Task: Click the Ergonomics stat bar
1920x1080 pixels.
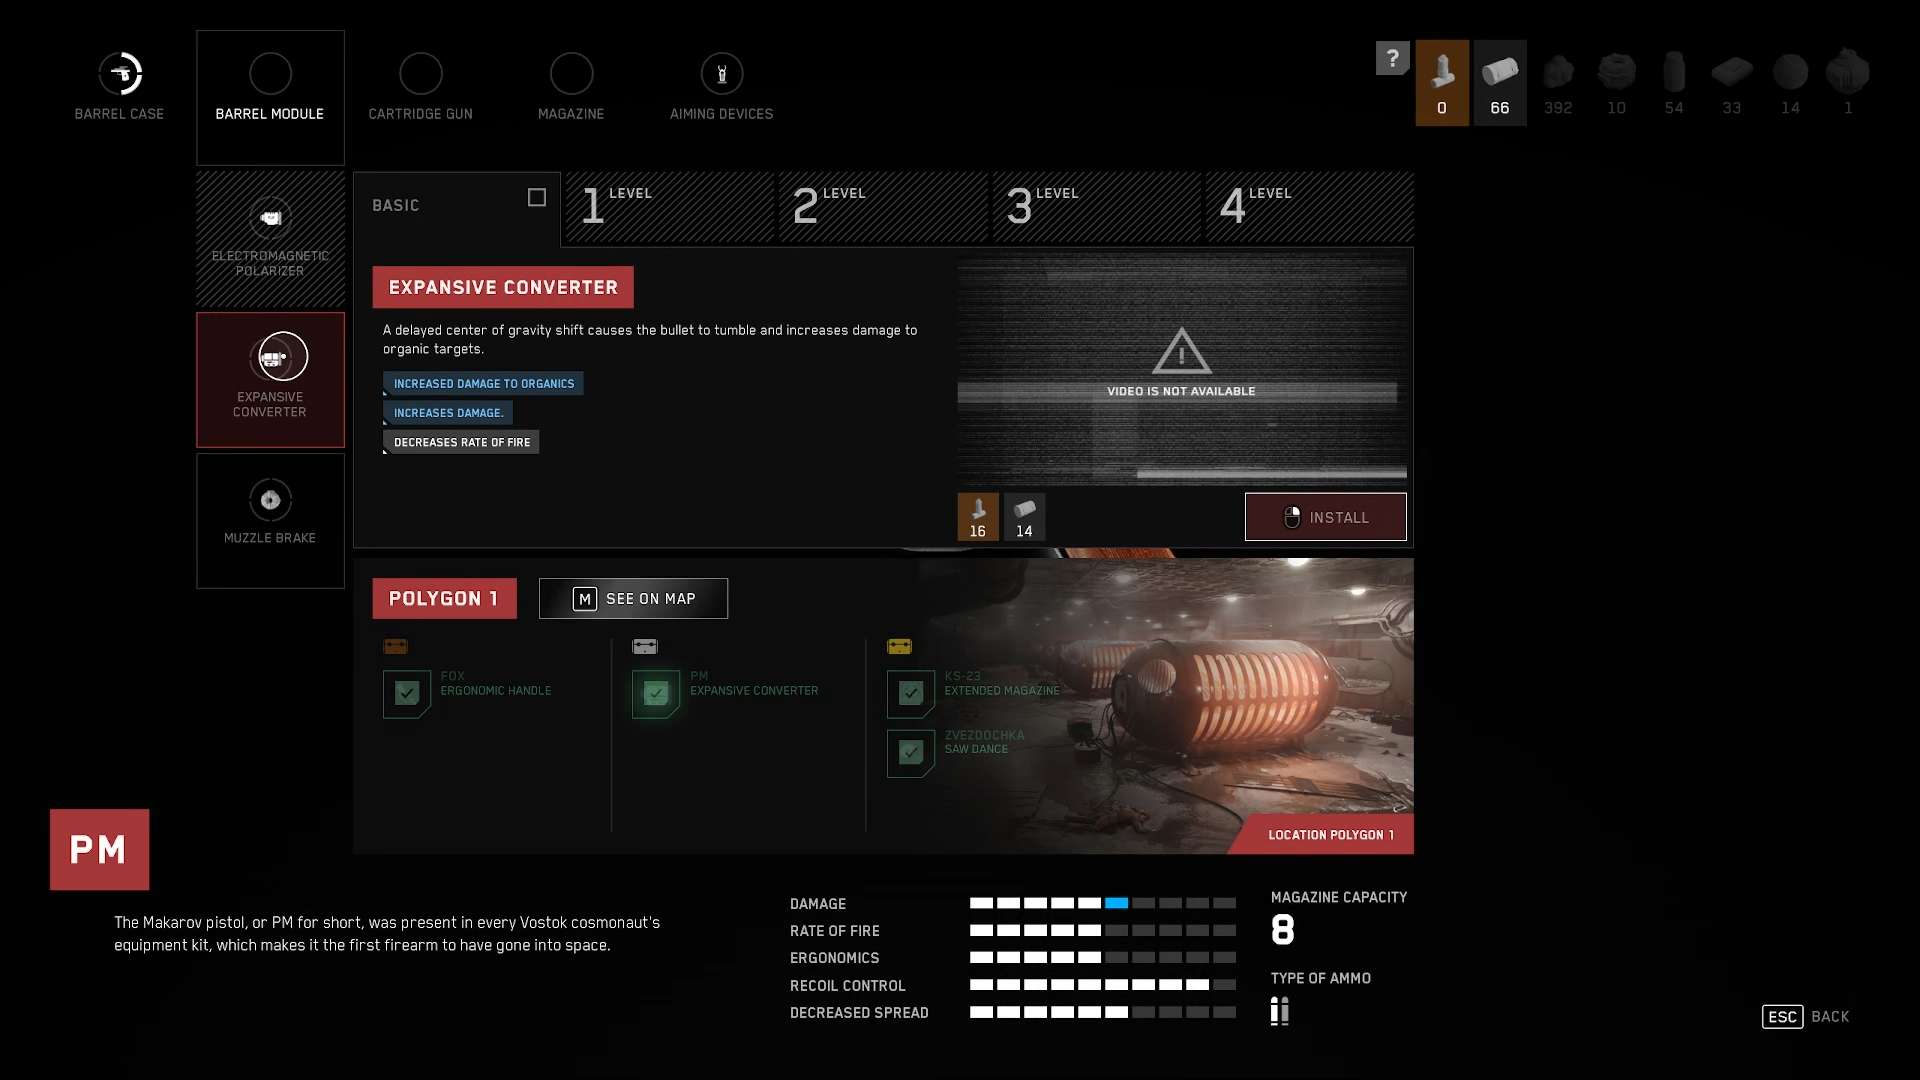Action: pos(1103,957)
